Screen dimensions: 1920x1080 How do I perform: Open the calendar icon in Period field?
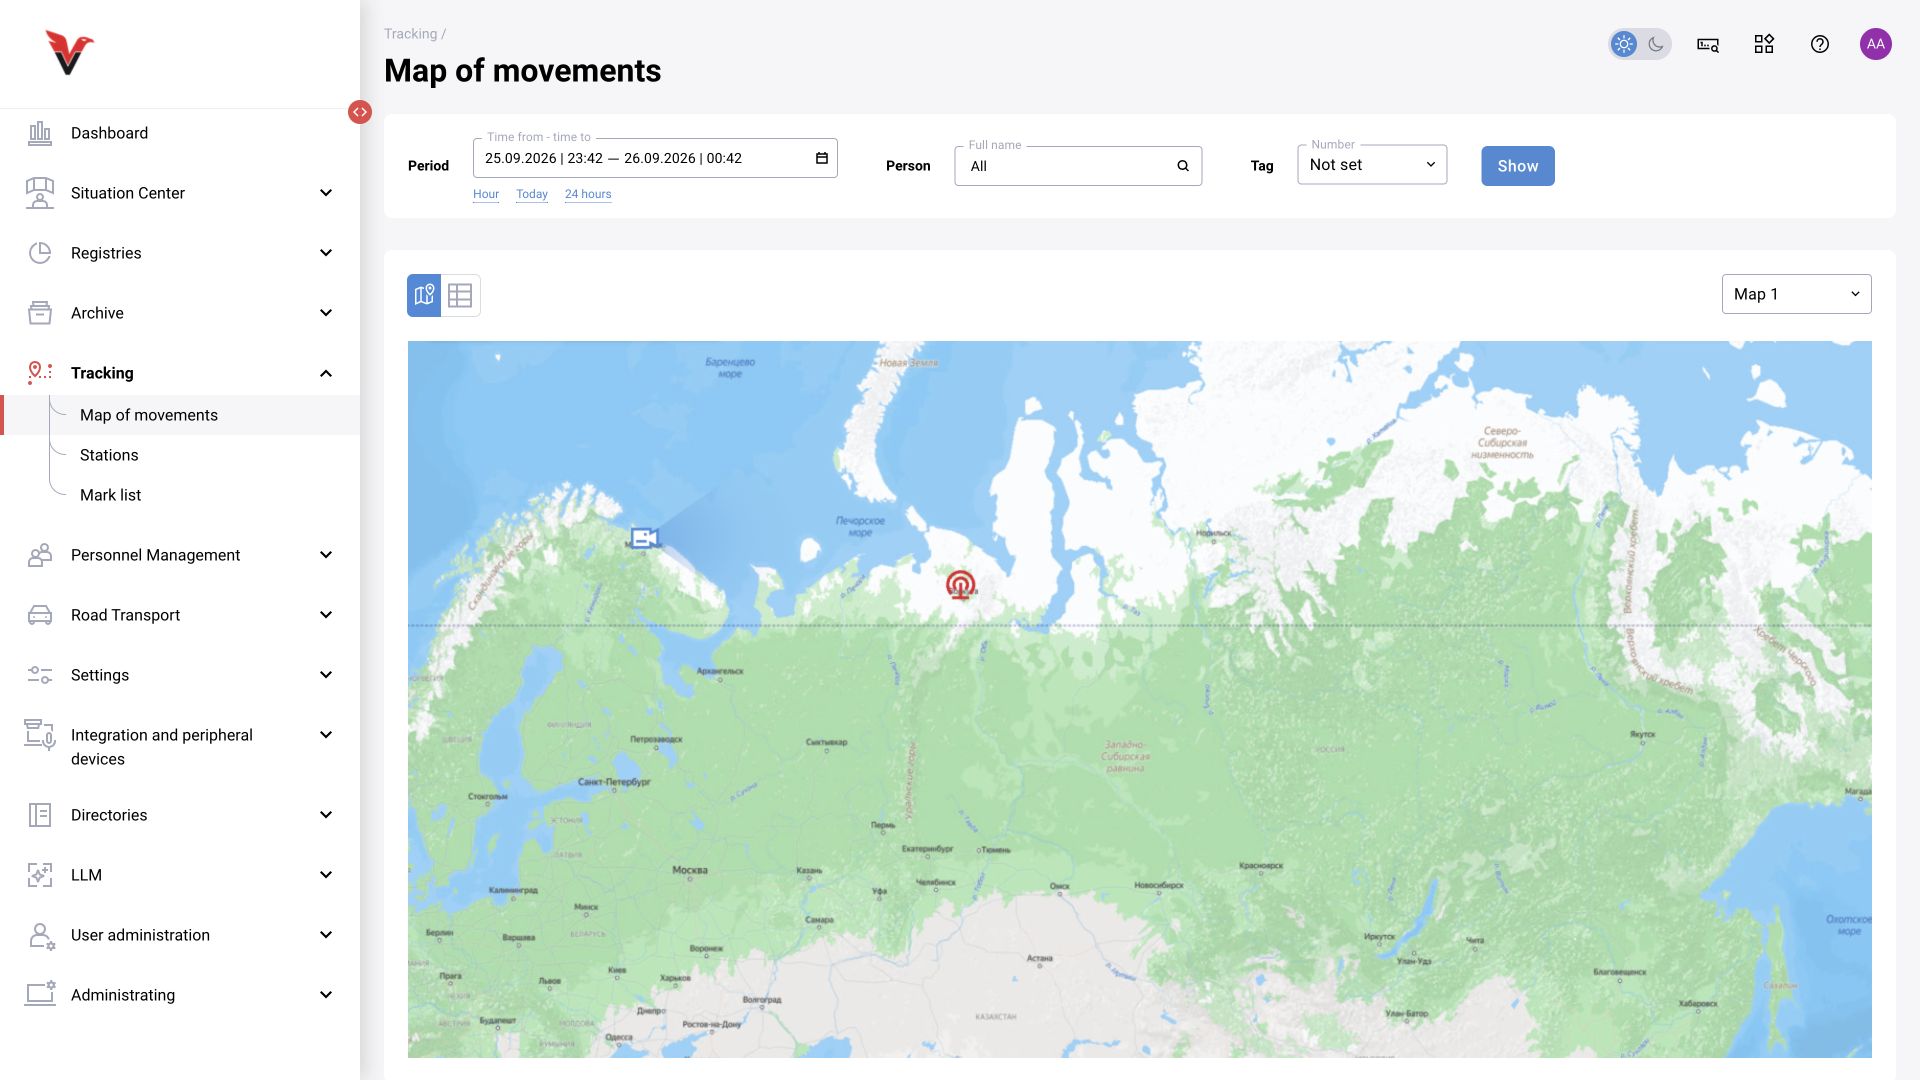tap(822, 158)
